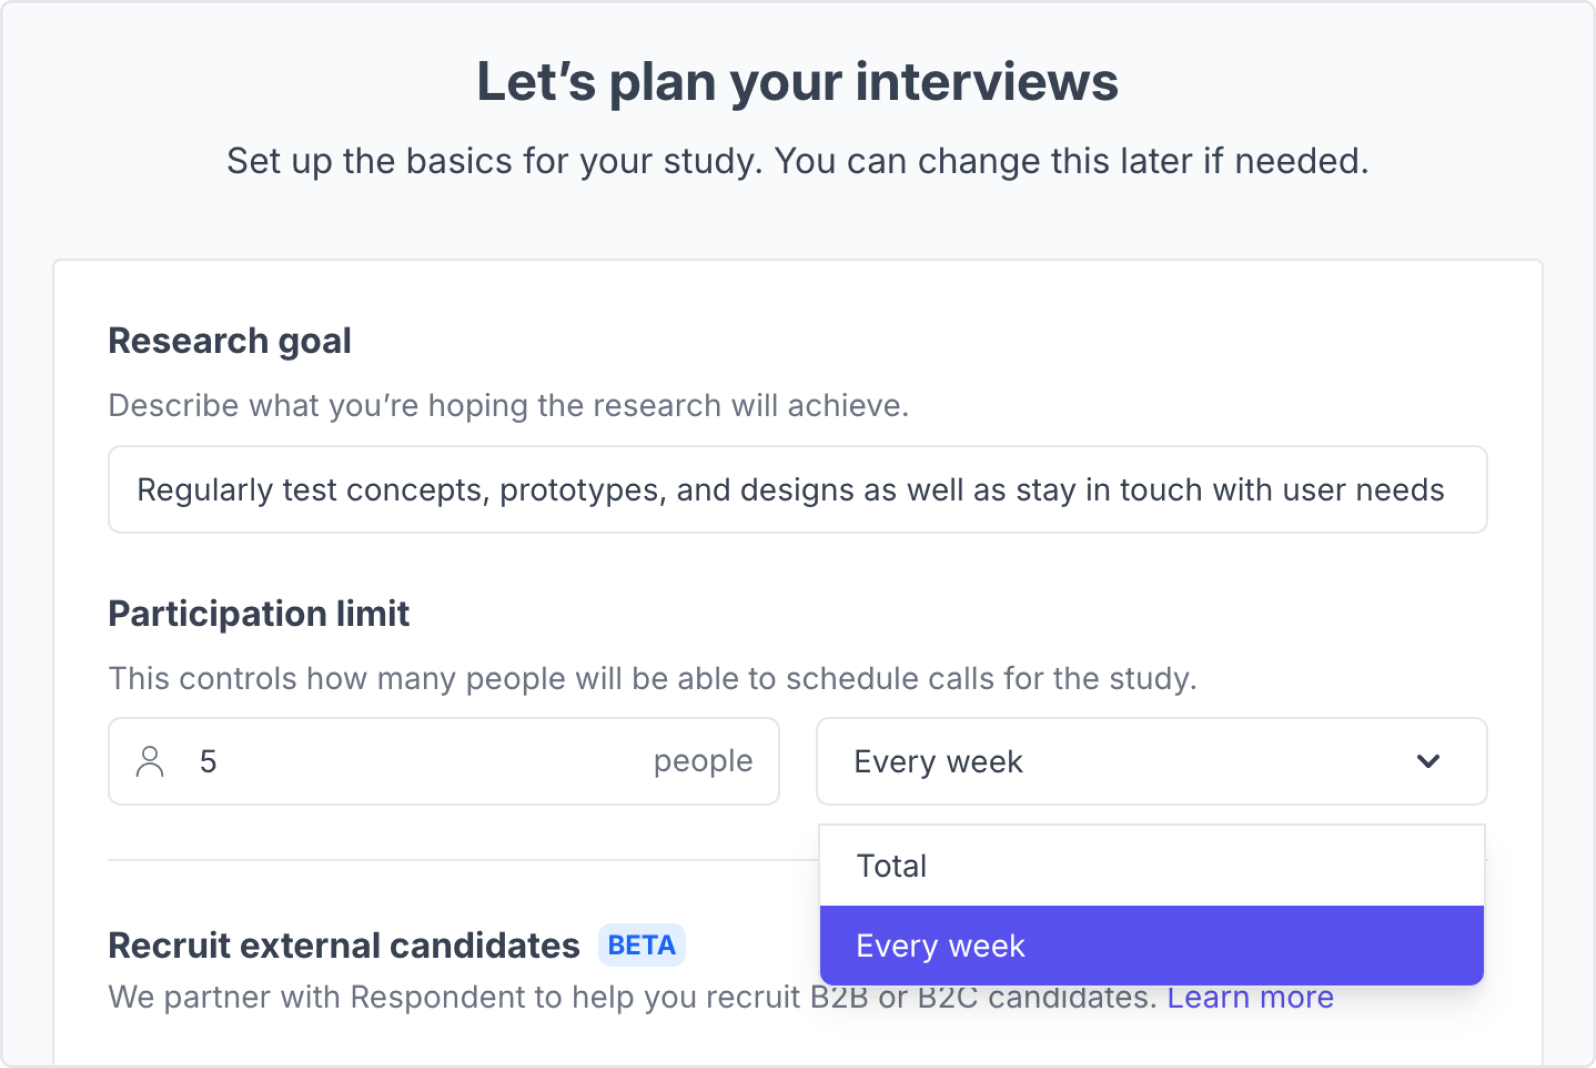Click the 'Let's plan your interviews' title
The width and height of the screenshot is (1596, 1068).
pyautogui.click(x=798, y=82)
